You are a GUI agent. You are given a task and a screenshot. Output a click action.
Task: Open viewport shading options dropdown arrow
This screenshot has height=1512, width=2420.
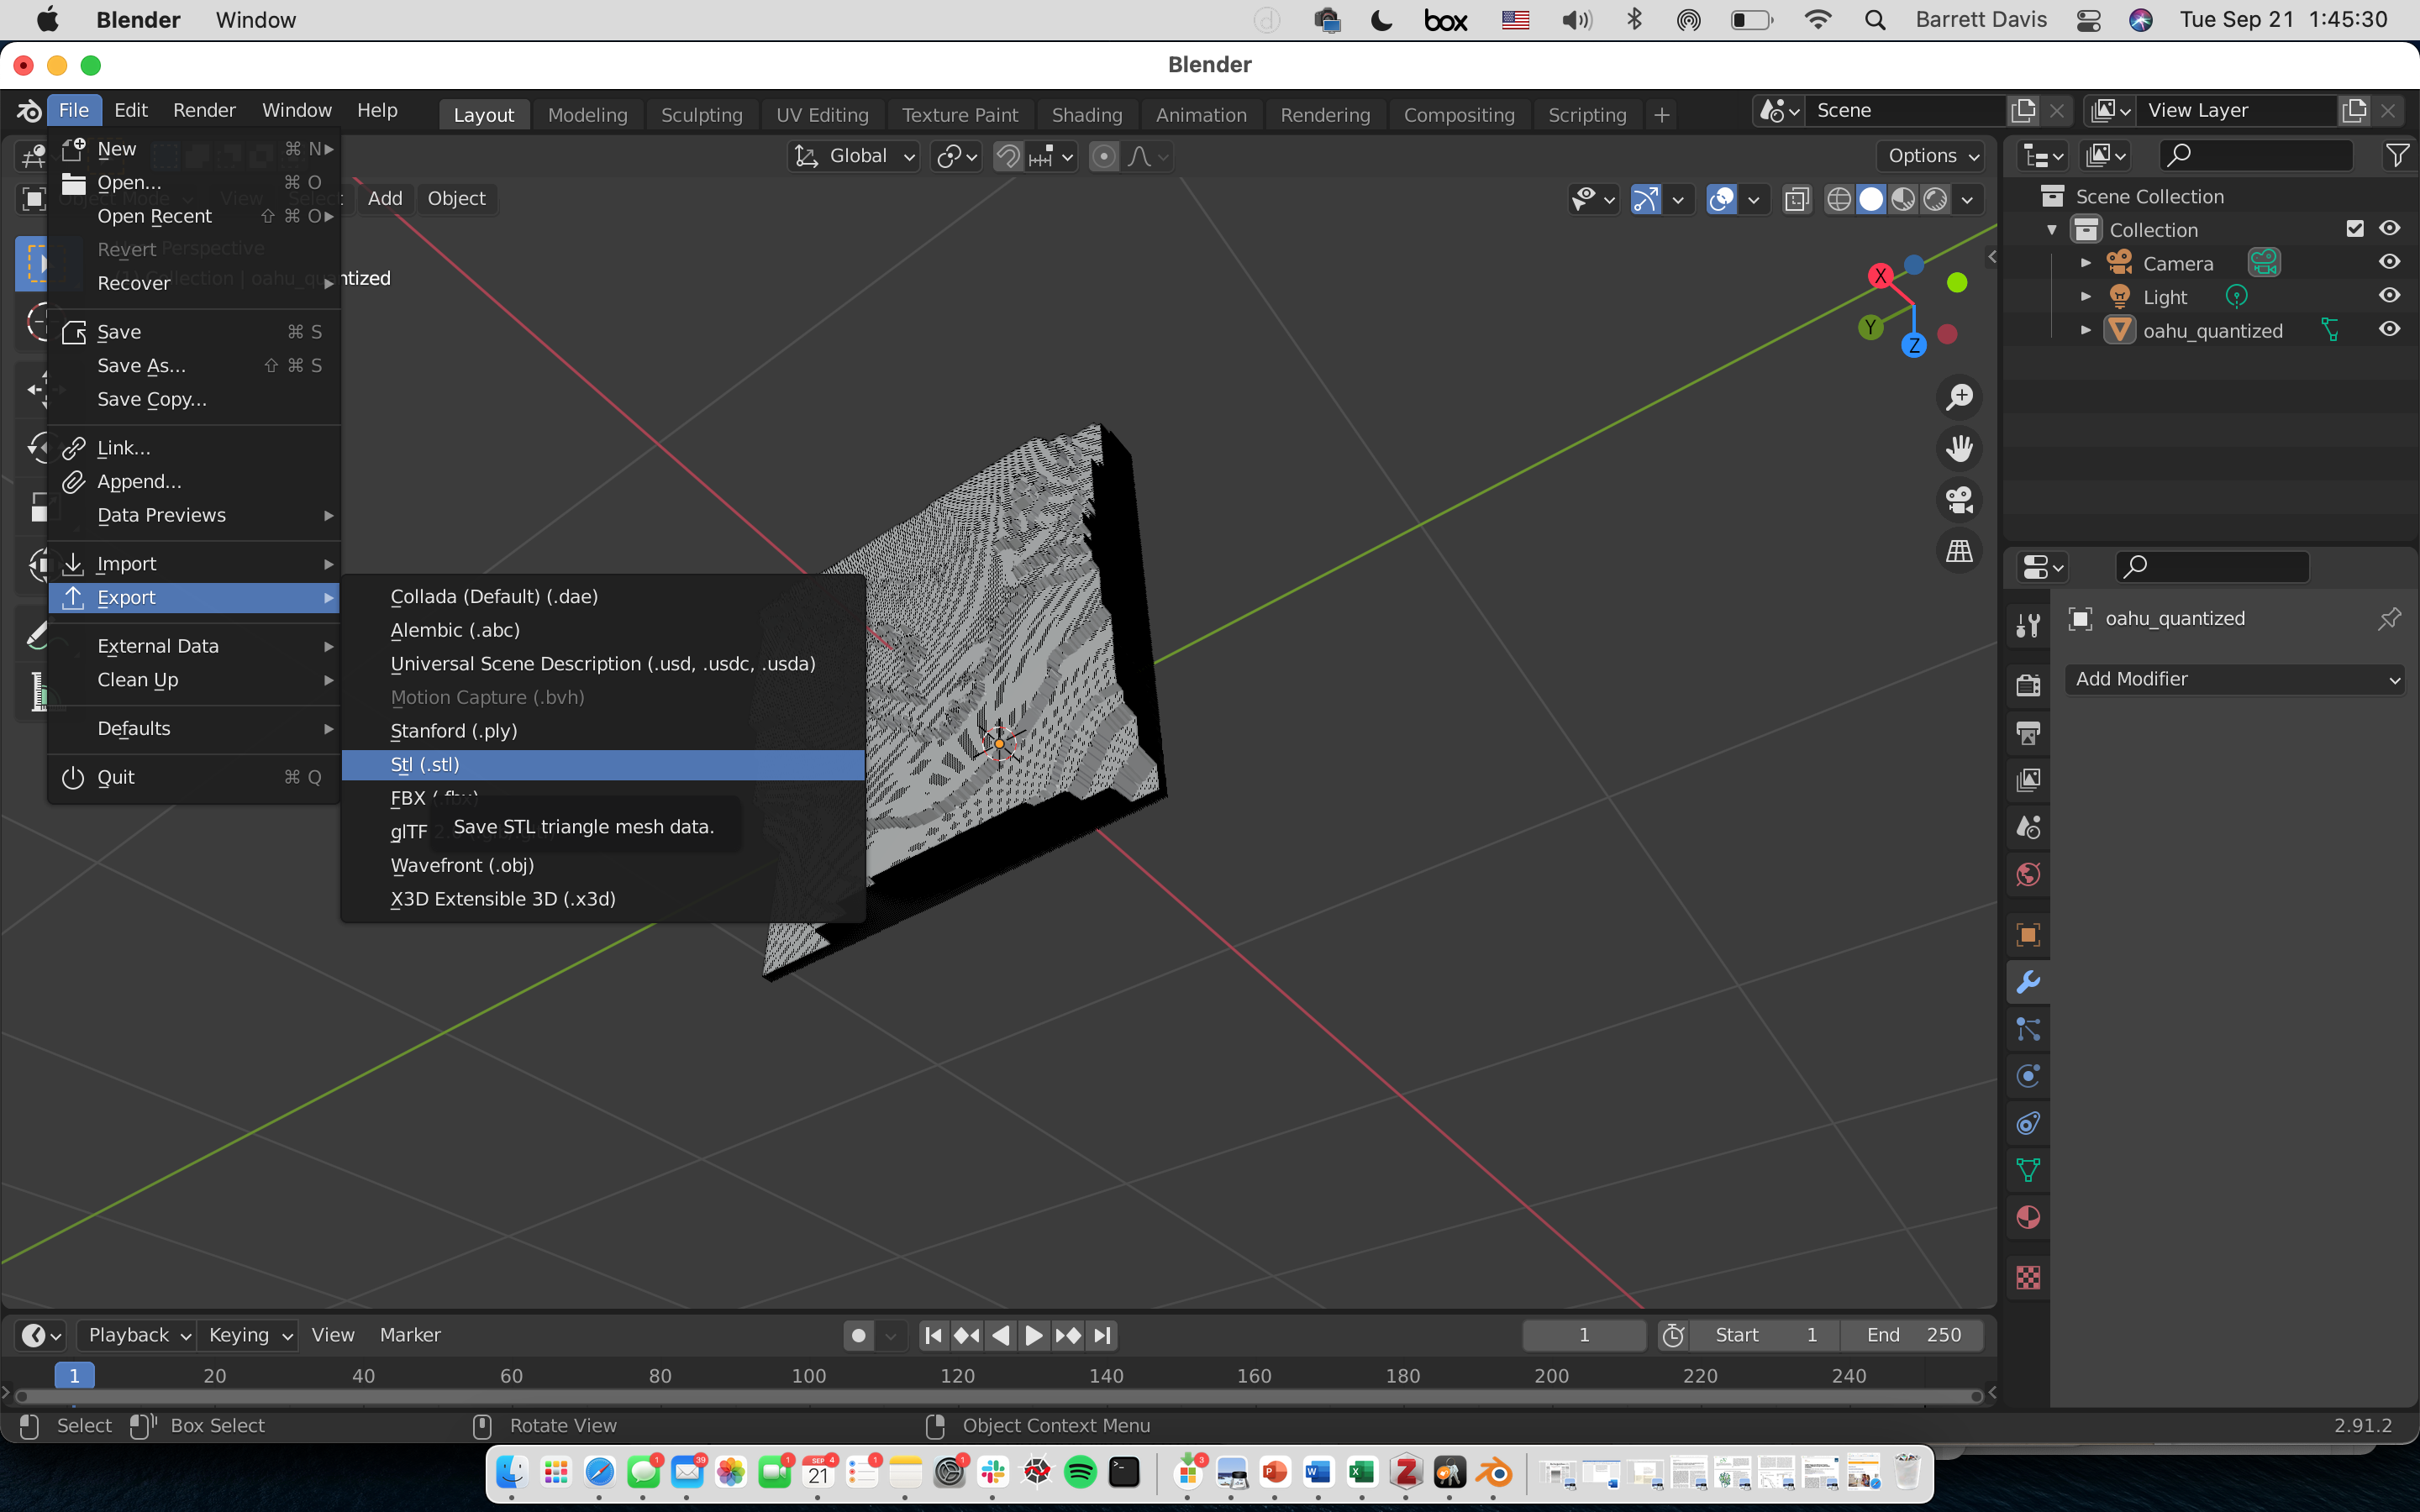[x=1967, y=199]
